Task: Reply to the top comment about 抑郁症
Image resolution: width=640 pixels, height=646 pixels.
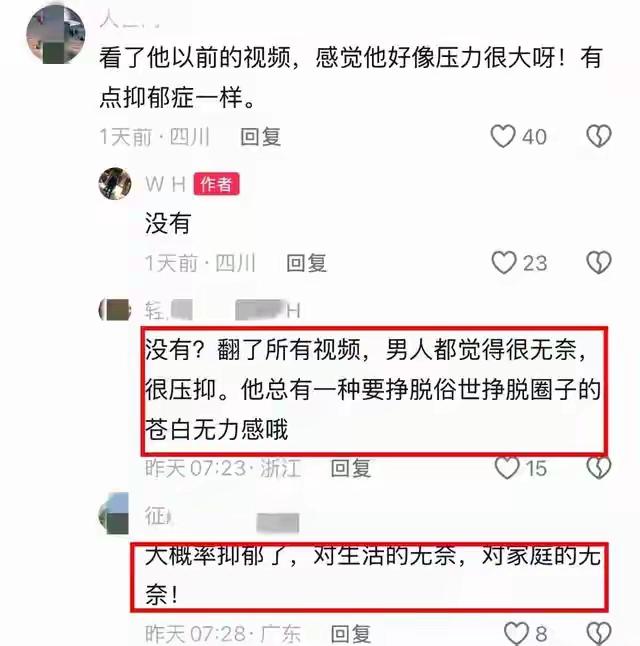Action: 260,137
